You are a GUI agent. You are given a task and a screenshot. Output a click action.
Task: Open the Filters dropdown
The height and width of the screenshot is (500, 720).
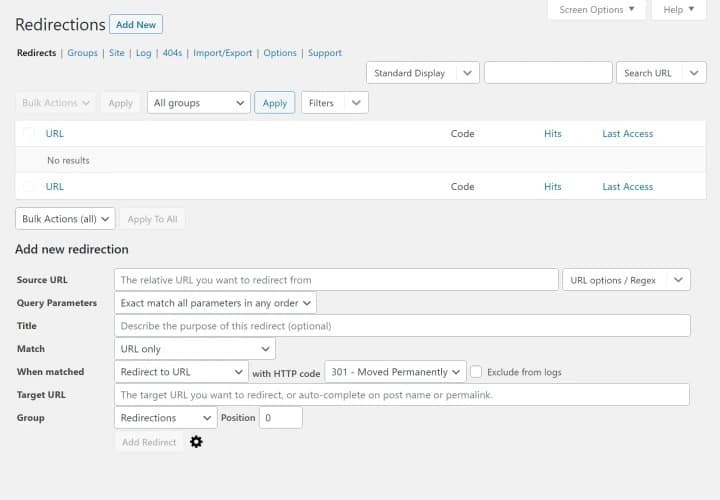tap(335, 103)
